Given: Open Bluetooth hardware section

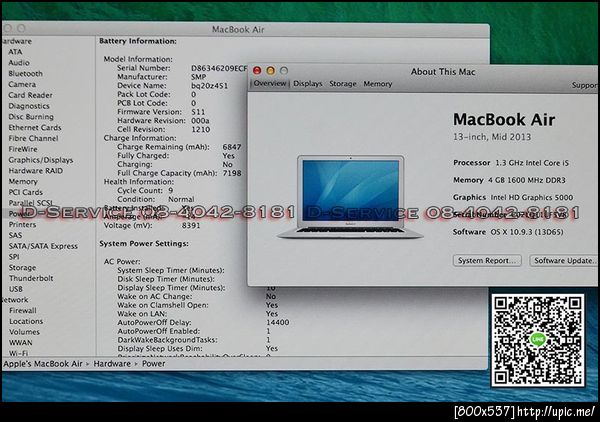Looking at the screenshot, I should [25, 73].
